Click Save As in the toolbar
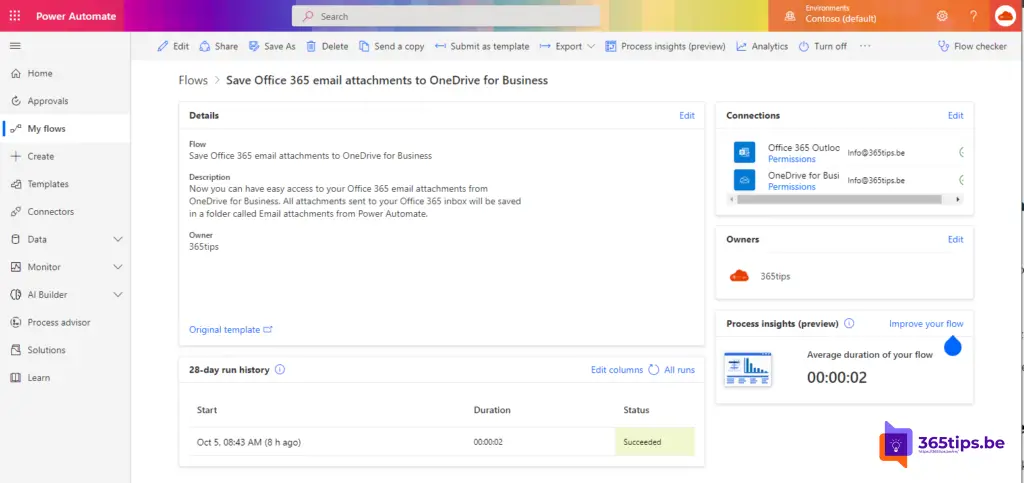This screenshot has width=1024, height=483. 272,46
